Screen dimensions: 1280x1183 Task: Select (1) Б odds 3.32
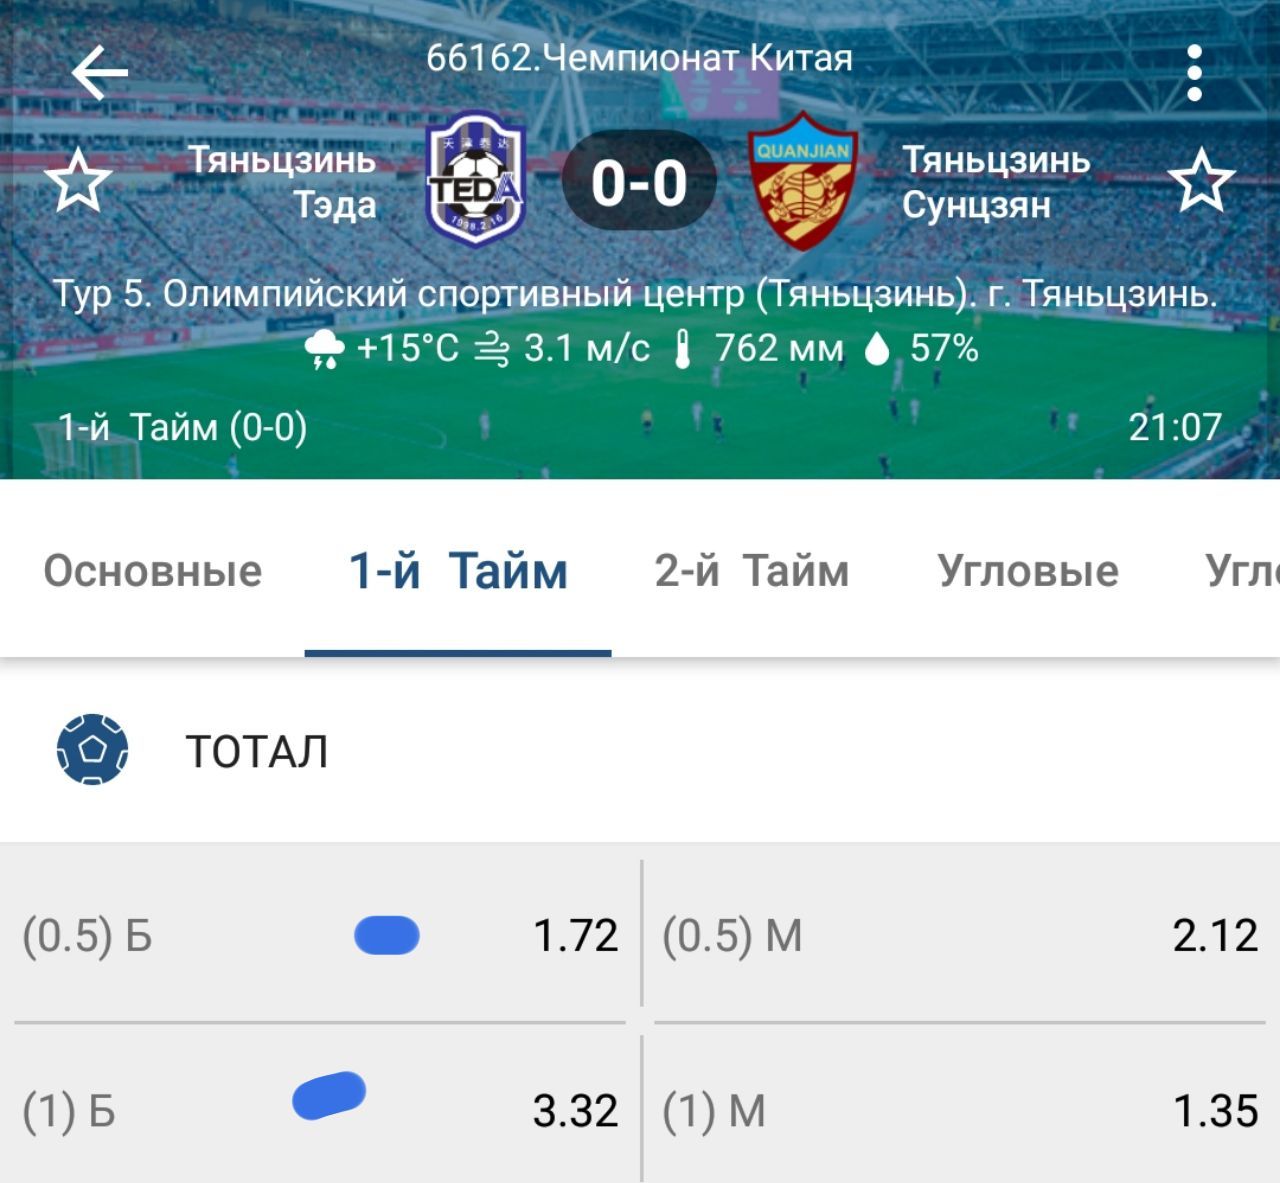pos(320,1110)
